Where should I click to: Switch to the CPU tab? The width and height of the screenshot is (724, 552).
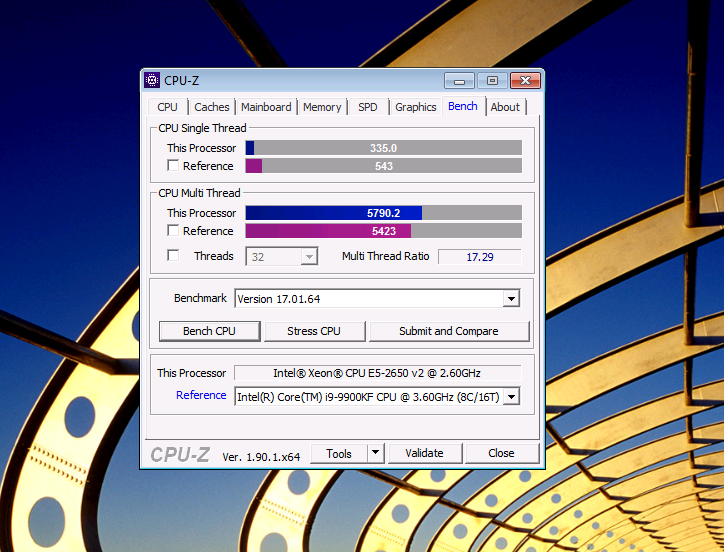point(168,107)
